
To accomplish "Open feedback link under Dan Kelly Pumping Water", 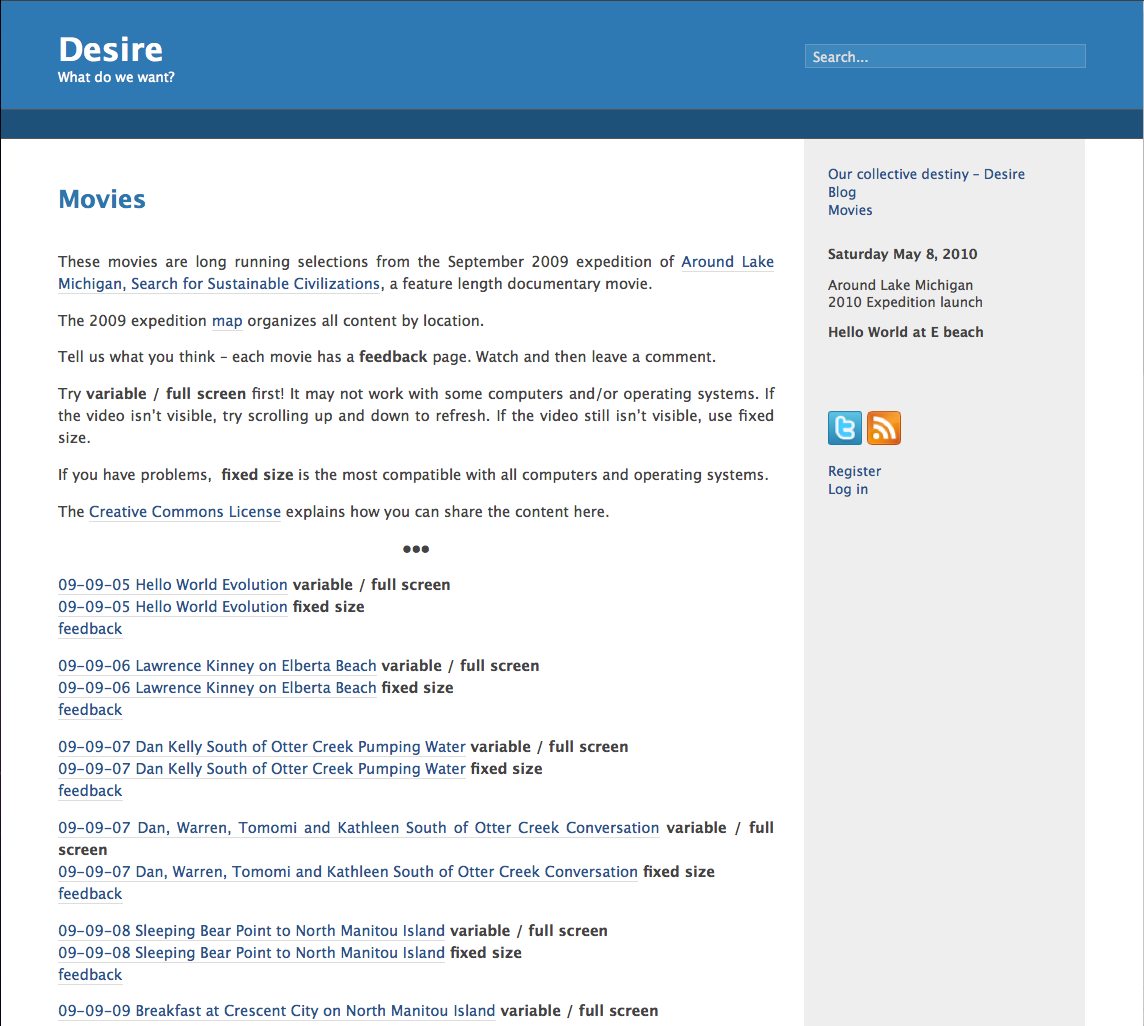I will (x=90, y=790).
